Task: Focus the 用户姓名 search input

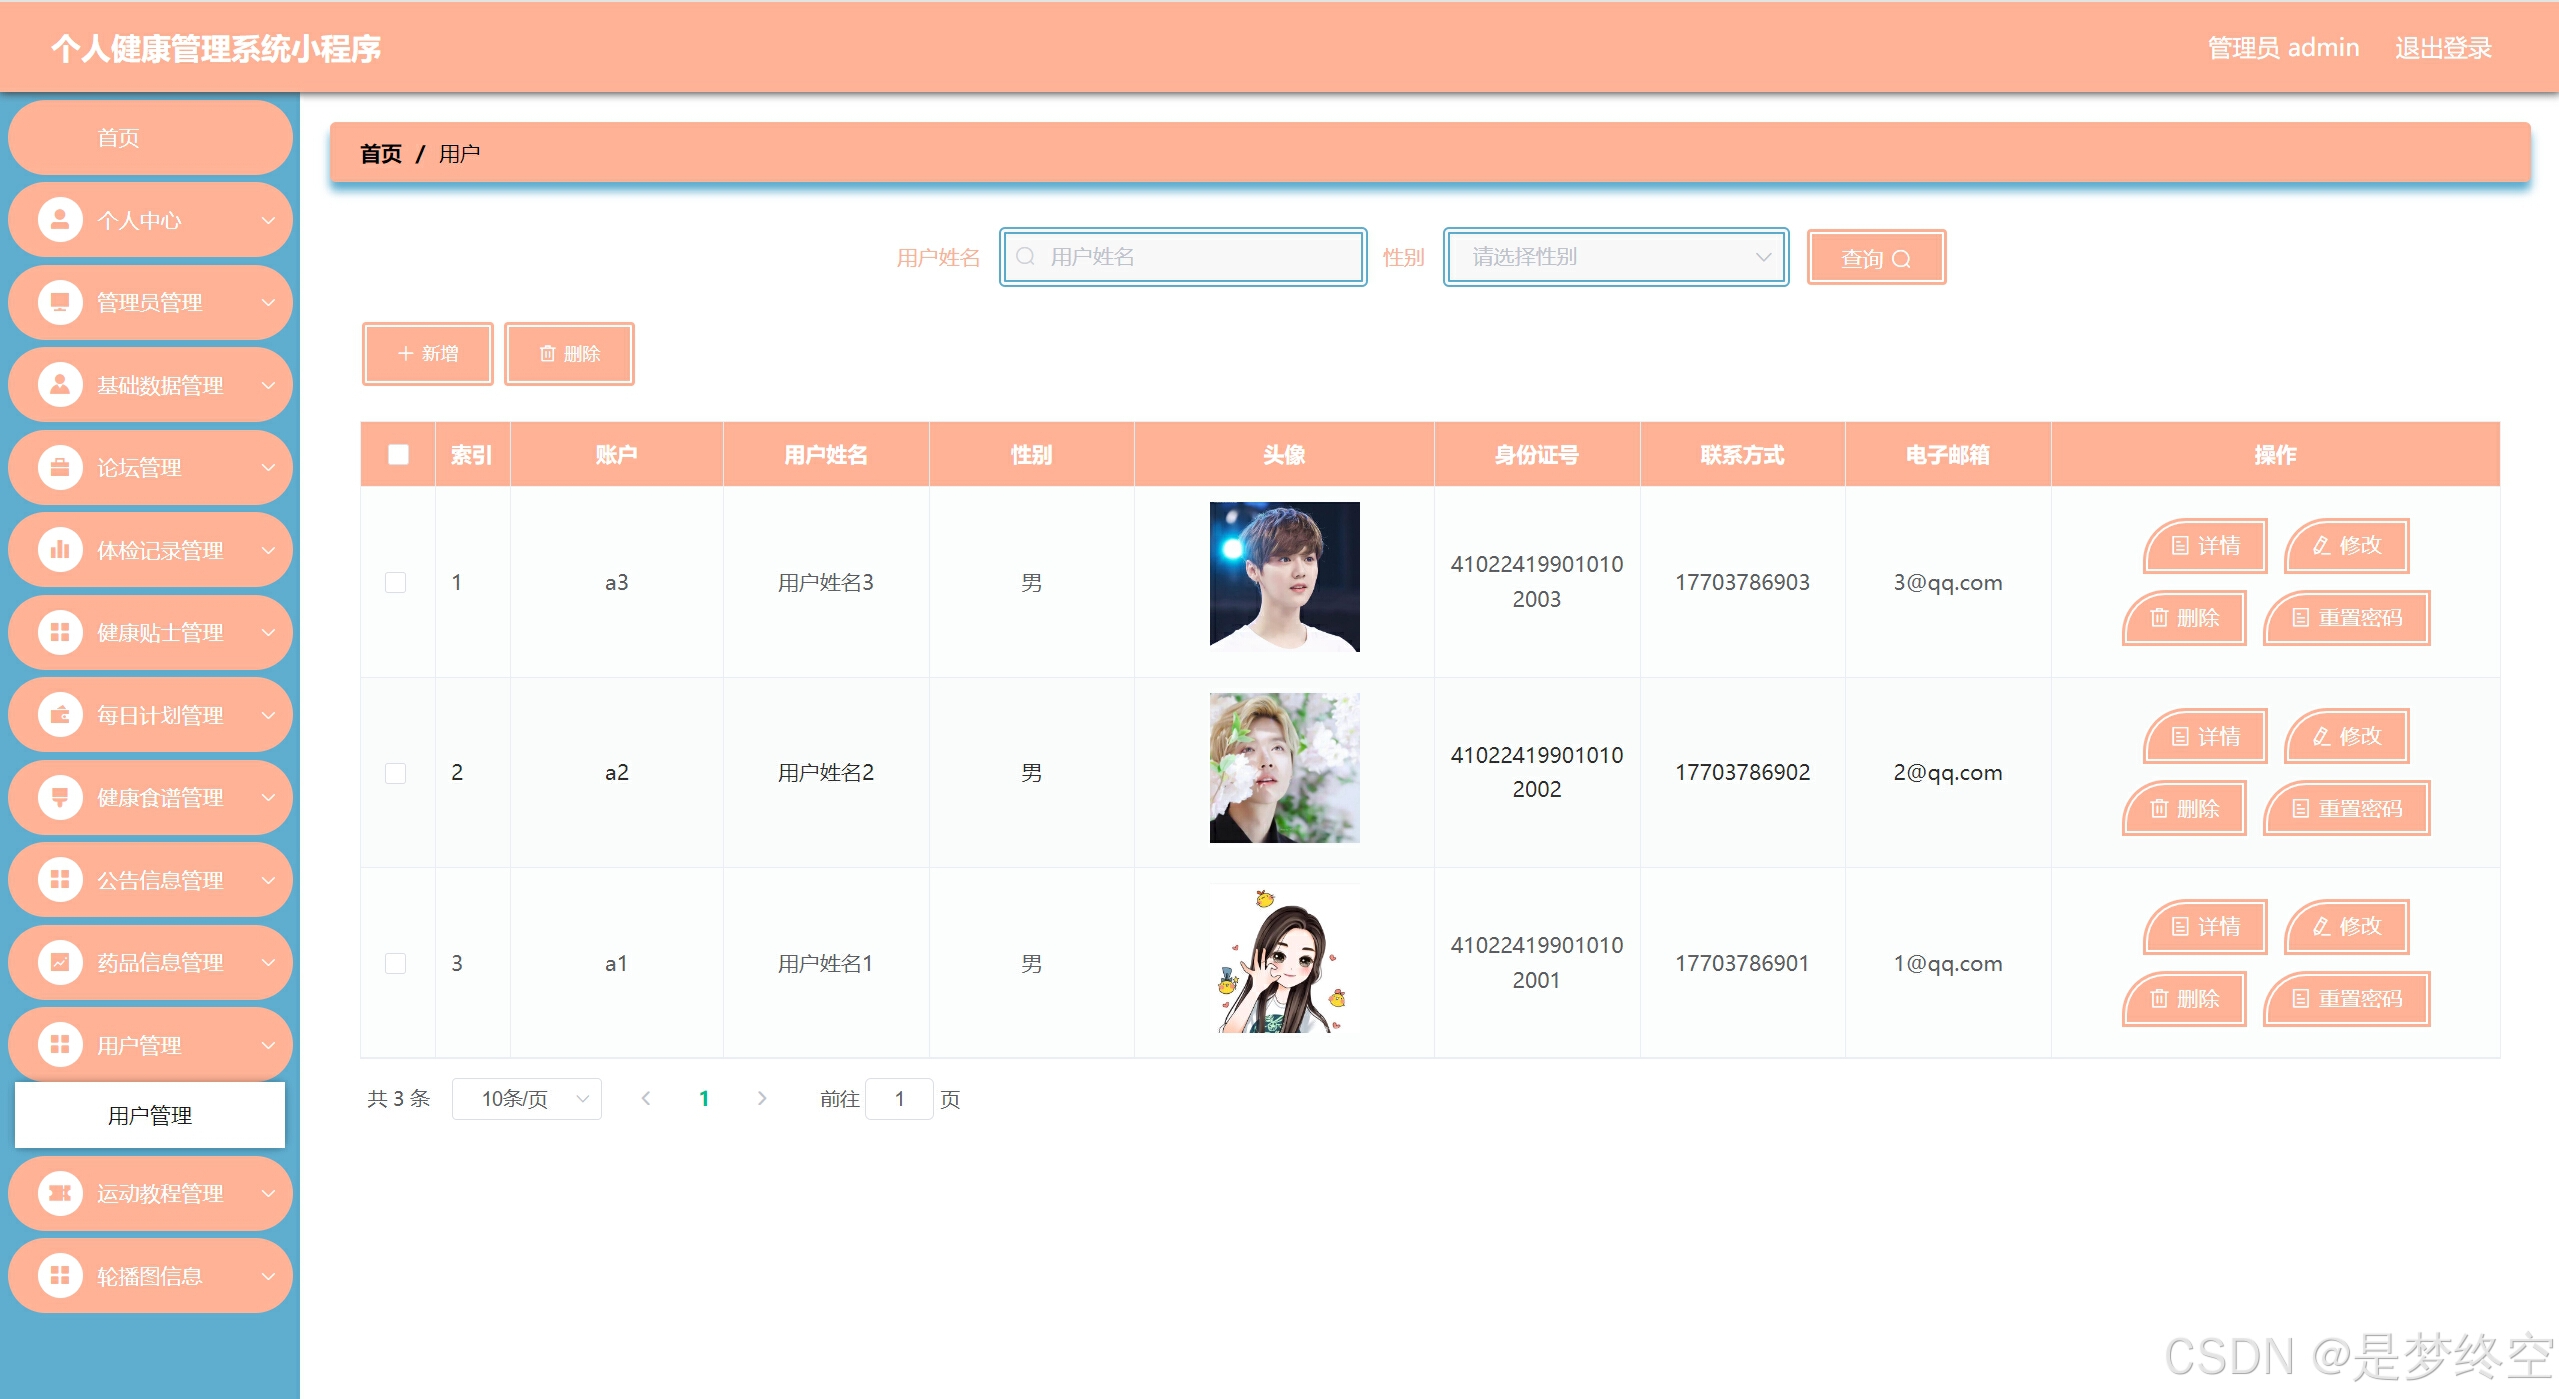Action: coord(1183,257)
